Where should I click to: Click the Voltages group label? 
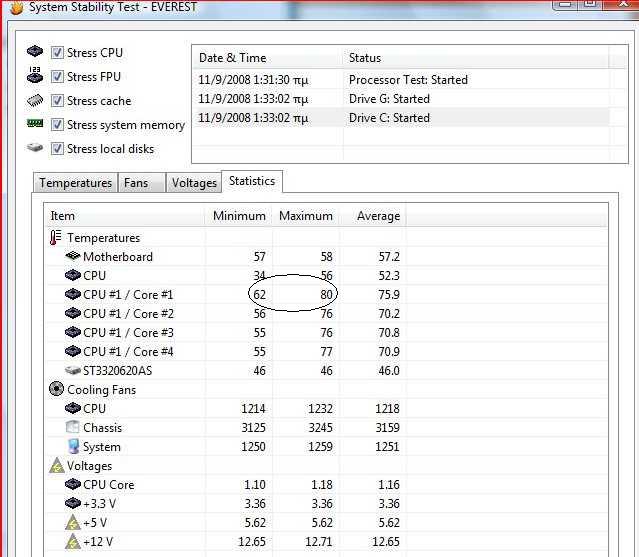click(89, 466)
